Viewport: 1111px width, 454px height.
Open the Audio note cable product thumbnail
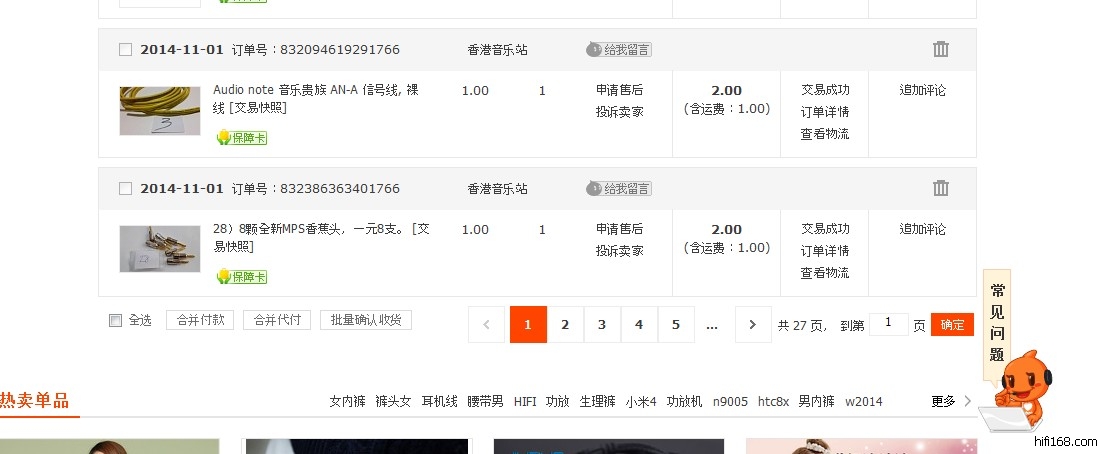coord(160,110)
